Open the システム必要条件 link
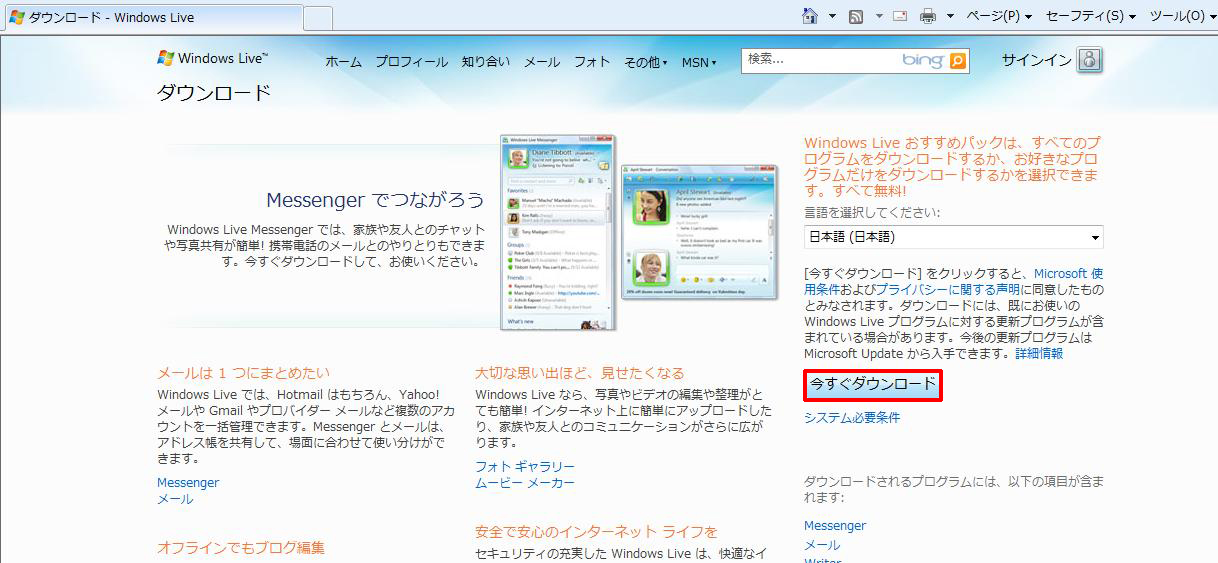 (x=852, y=417)
